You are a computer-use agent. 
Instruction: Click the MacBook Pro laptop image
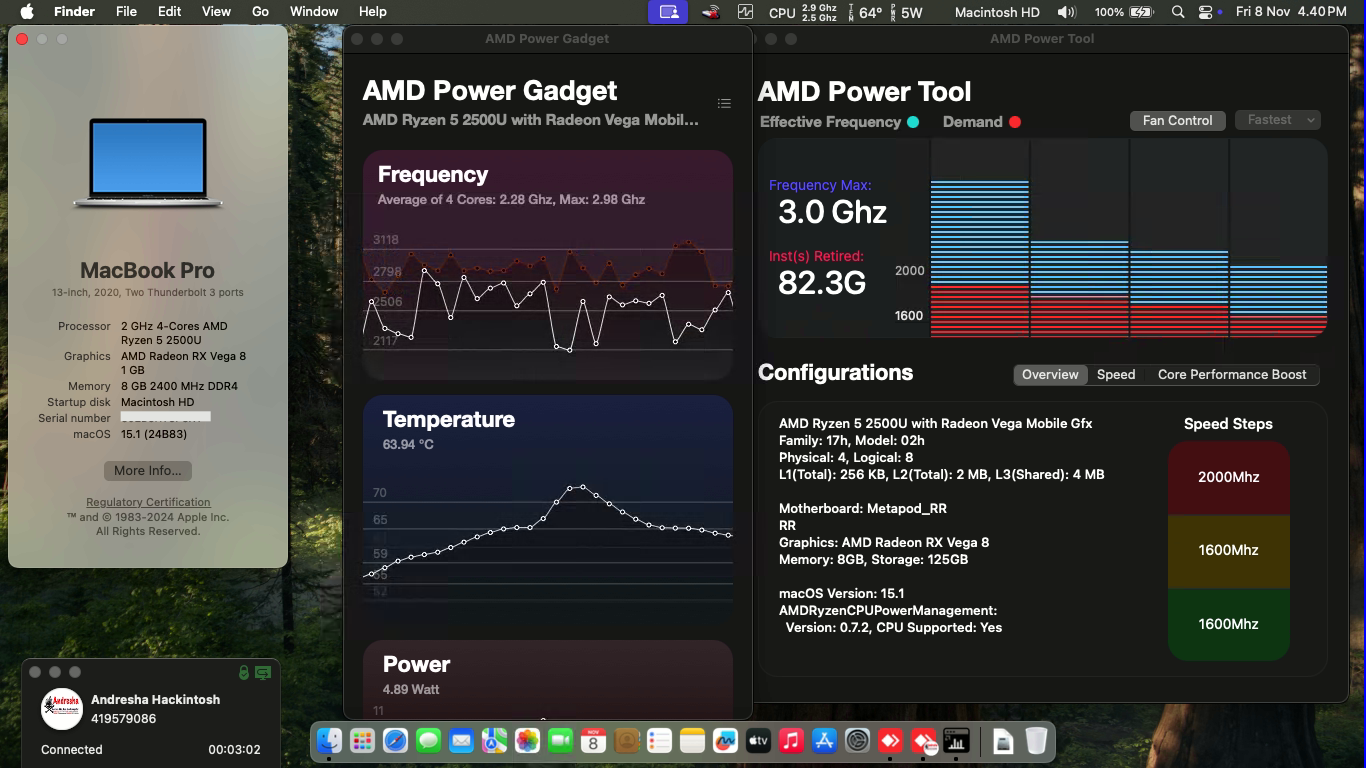tap(148, 163)
